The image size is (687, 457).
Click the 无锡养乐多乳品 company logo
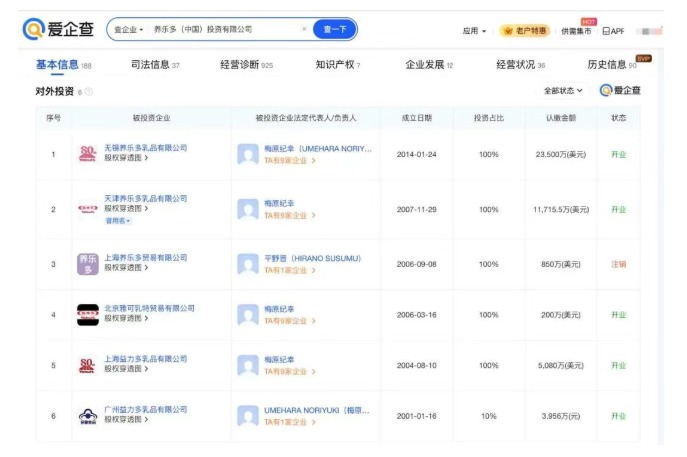(88, 154)
